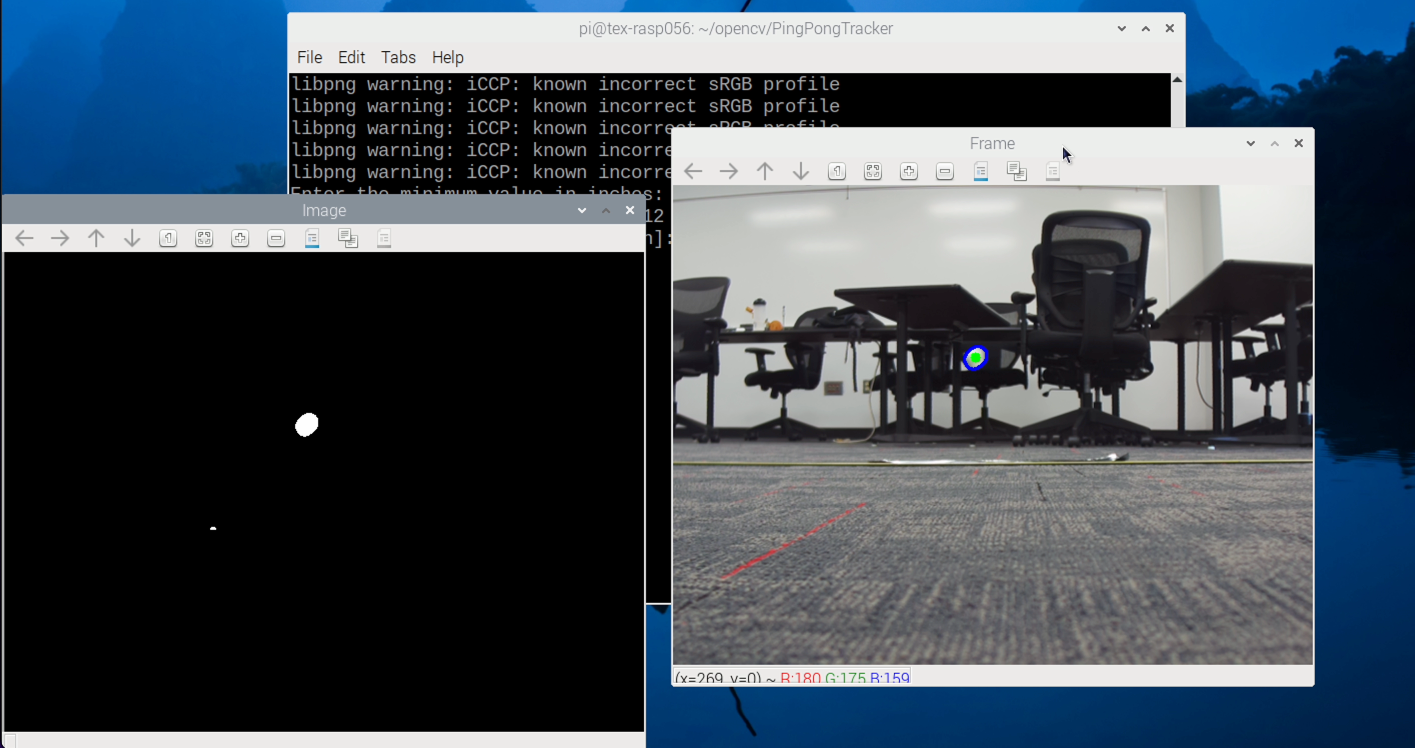This screenshot has width=1415, height=748.
Task: Save current image from Image window
Action: [312, 238]
